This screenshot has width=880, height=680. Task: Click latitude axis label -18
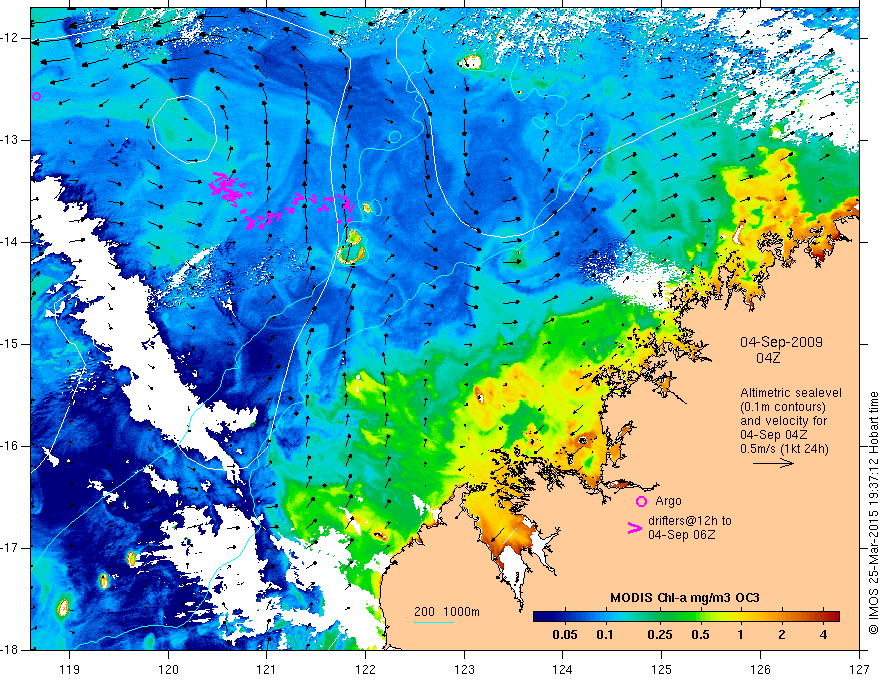[x=12, y=650]
